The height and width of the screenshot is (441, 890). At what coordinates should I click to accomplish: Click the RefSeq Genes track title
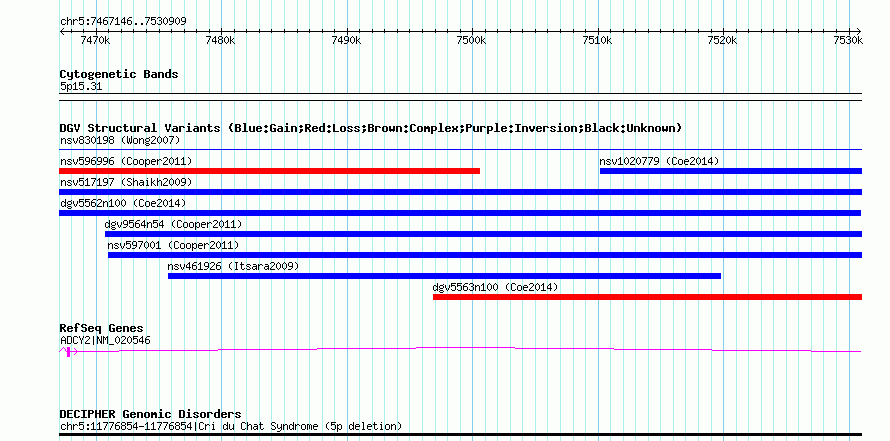pos(102,328)
